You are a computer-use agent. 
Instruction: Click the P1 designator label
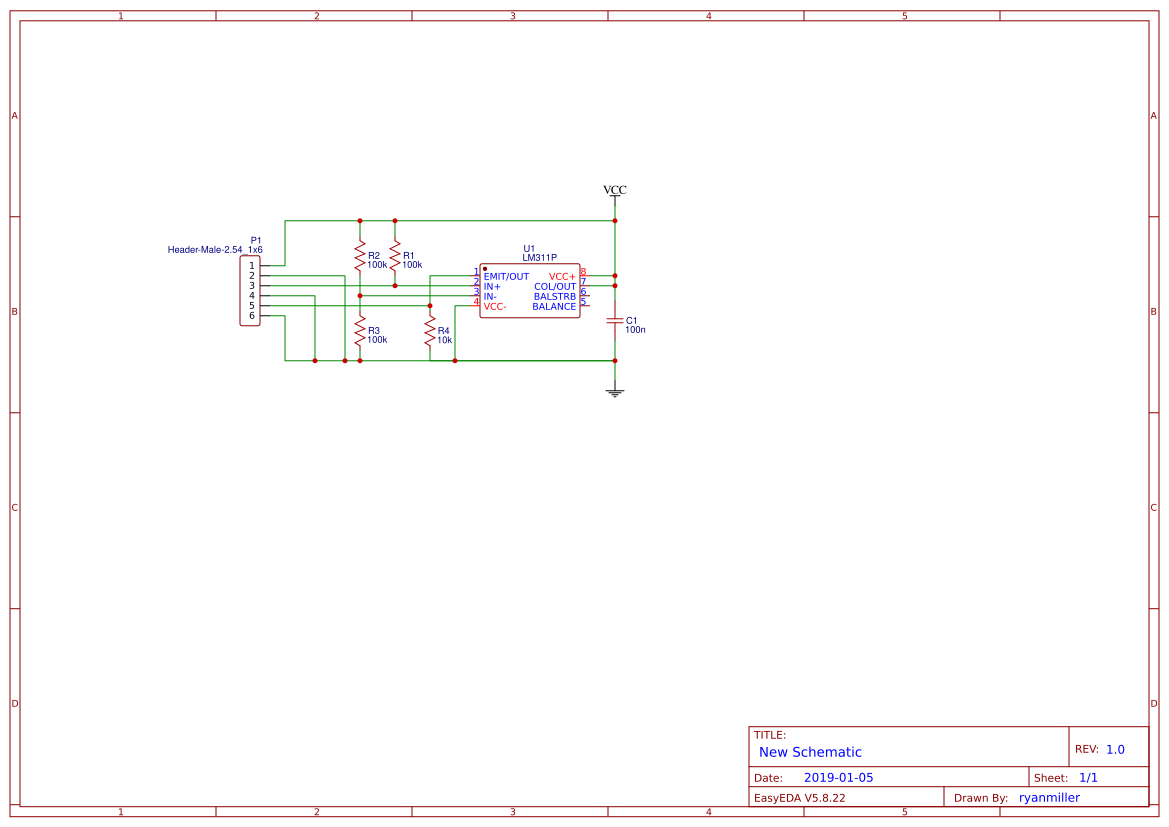[x=256, y=241]
